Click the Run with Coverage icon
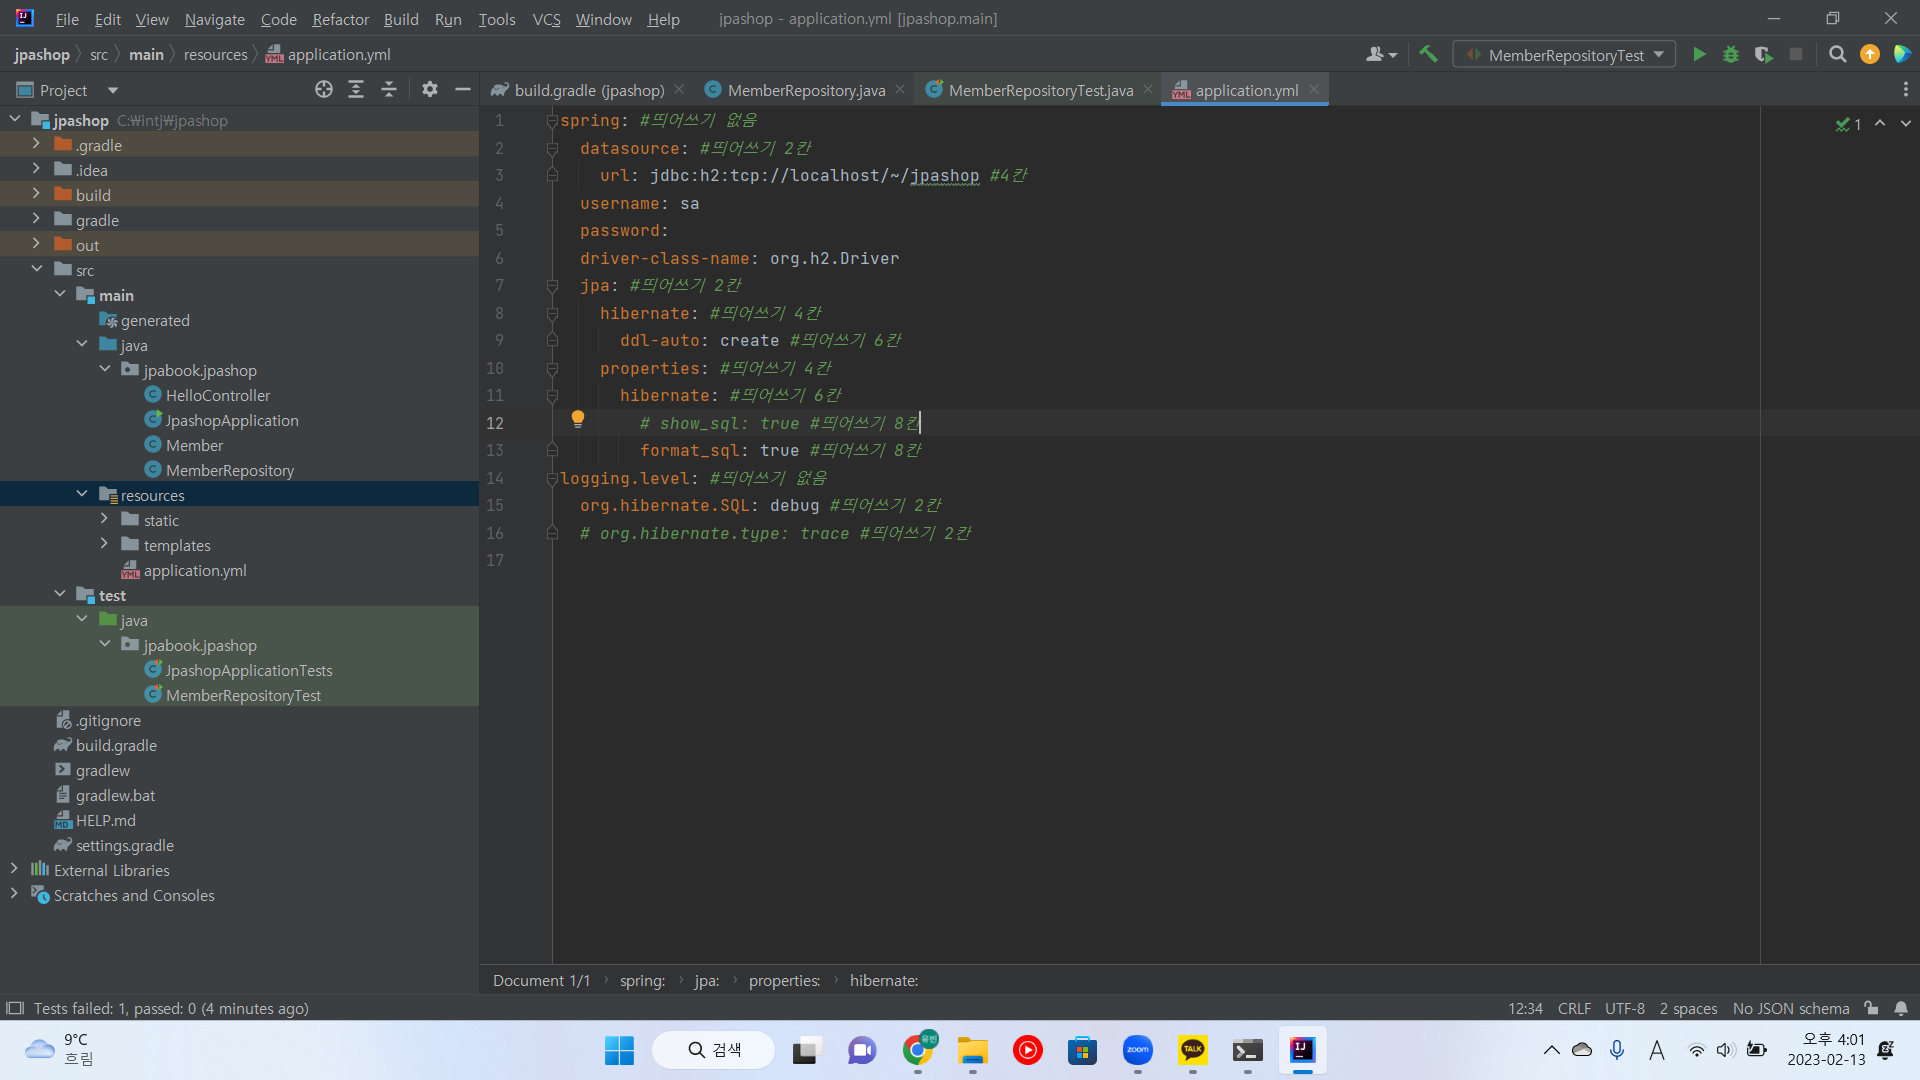 point(1763,55)
